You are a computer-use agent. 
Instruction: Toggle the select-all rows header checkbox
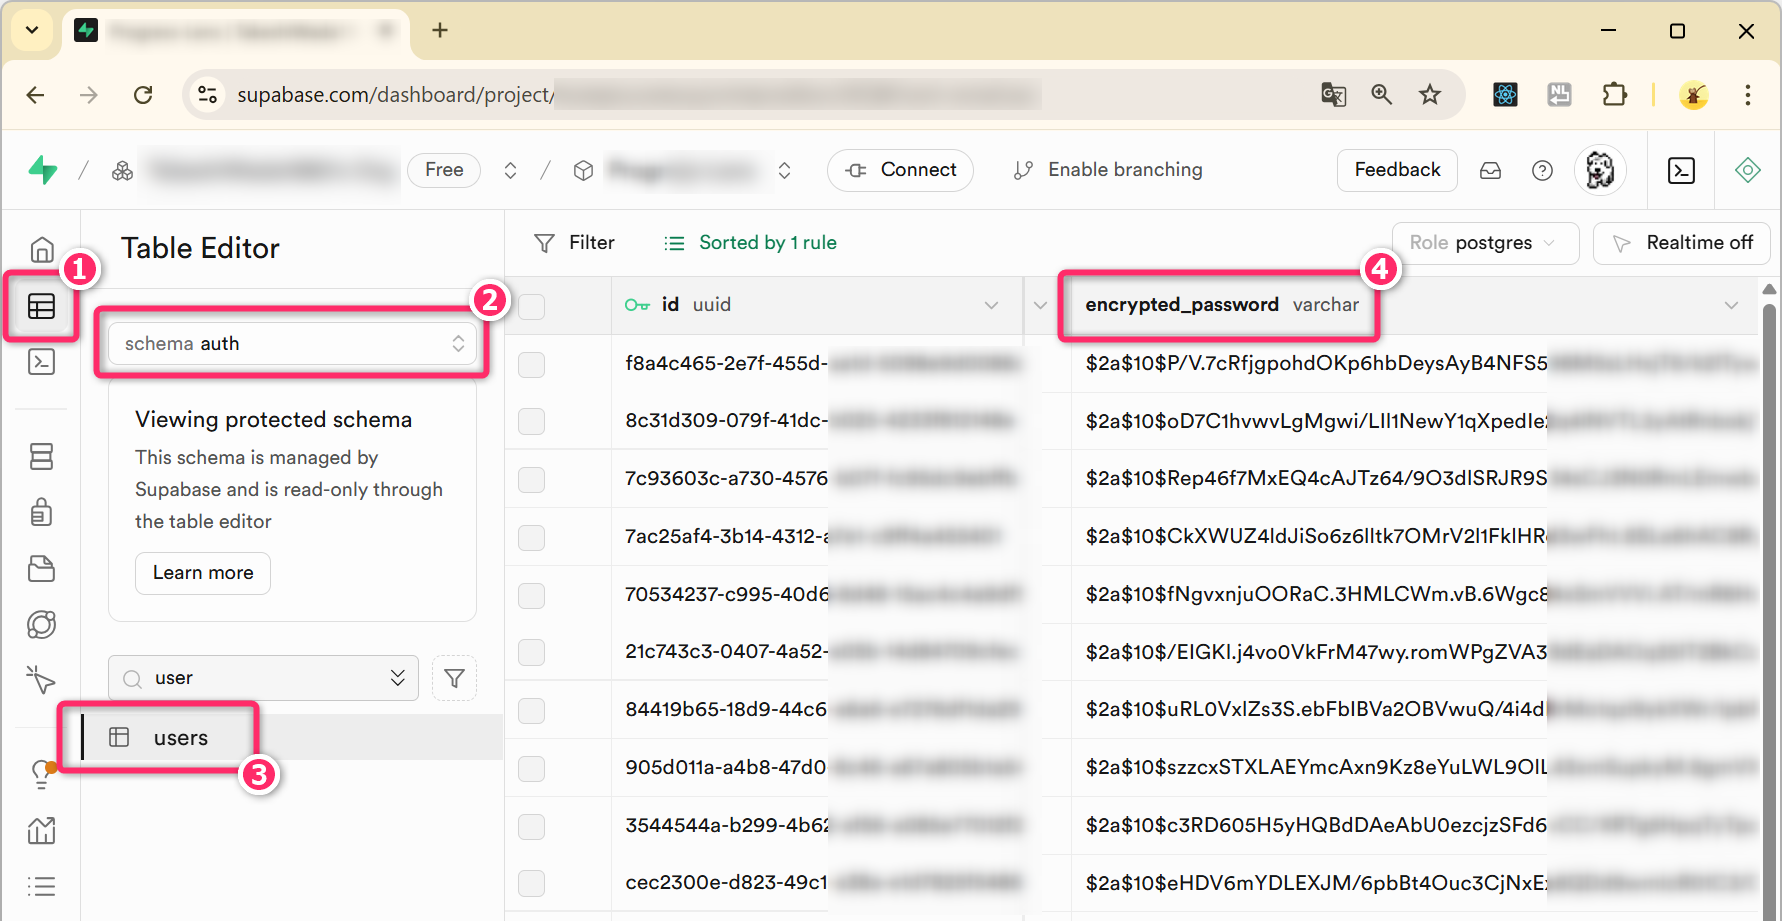pyautogui.click(x=532, y=306)
